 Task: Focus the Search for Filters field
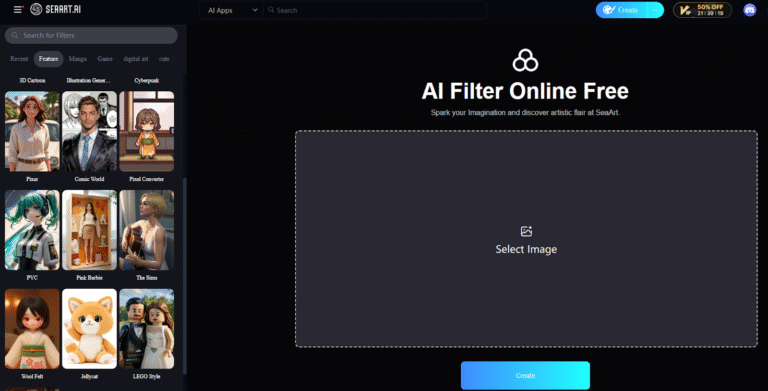pos(91,35)
